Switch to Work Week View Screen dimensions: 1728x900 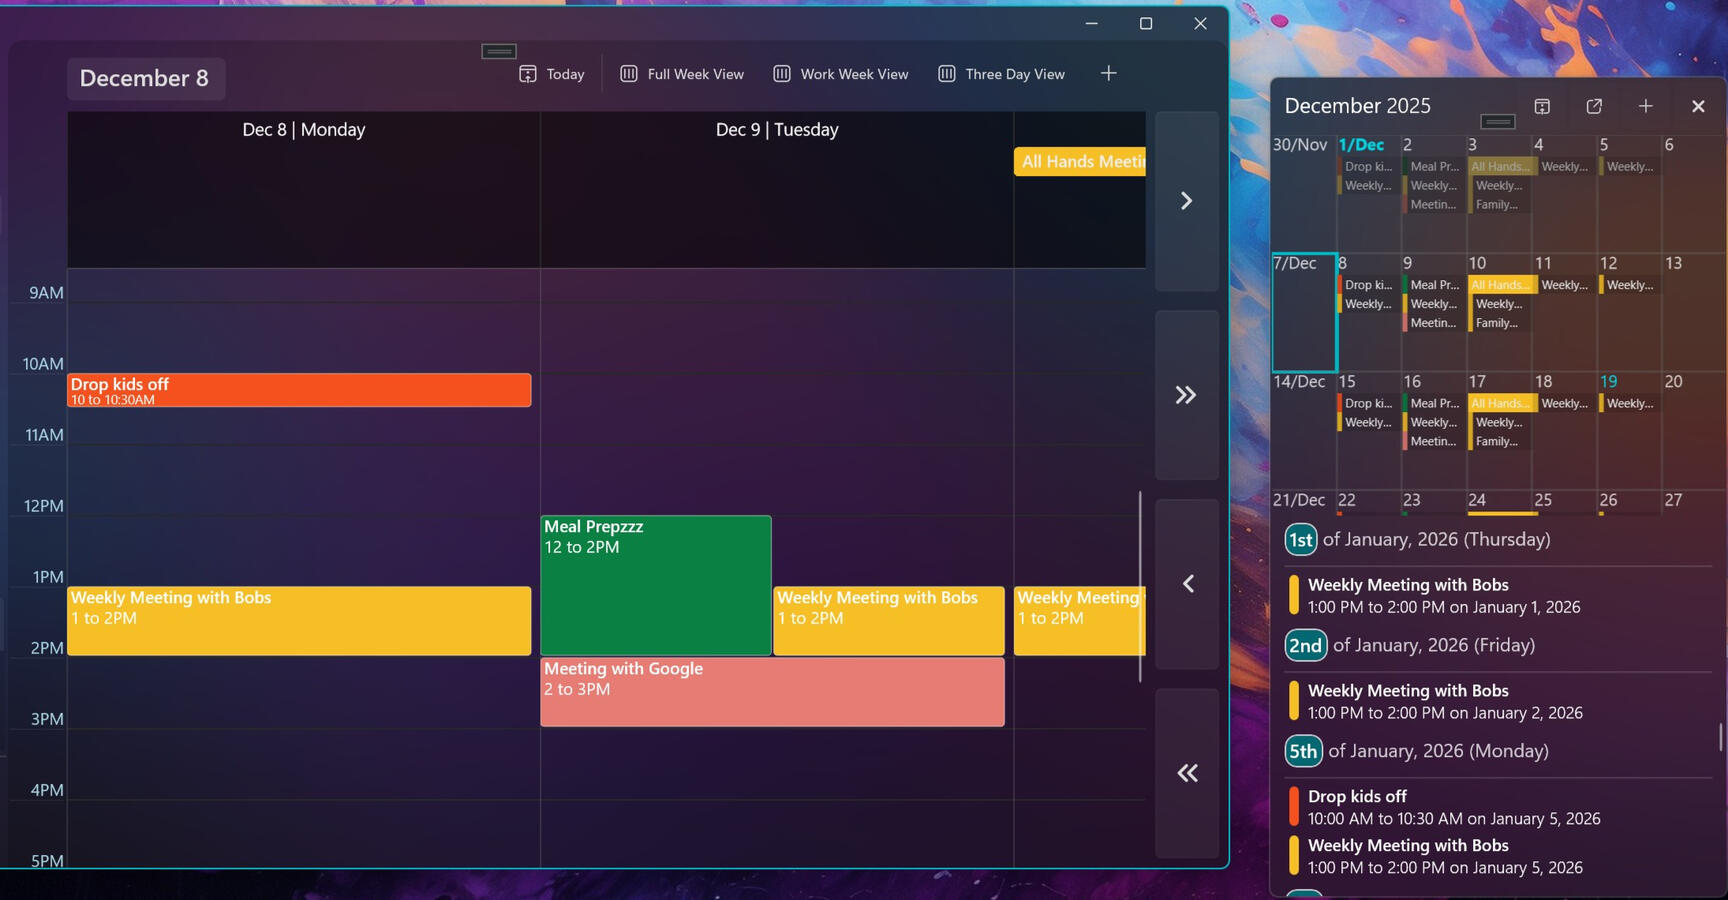781,73
